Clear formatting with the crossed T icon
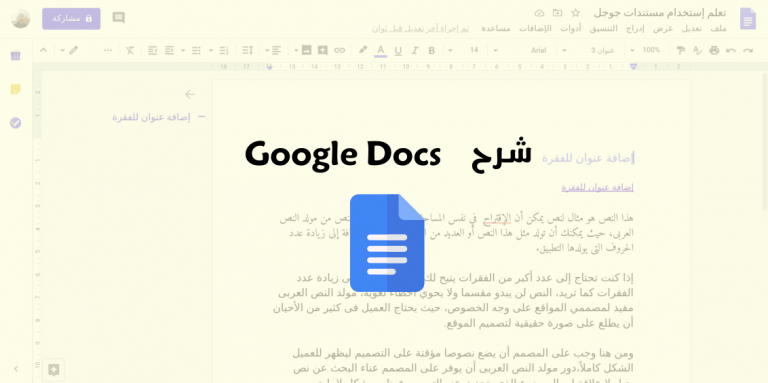This screenshot has height=383, width=768. (130, 50)
